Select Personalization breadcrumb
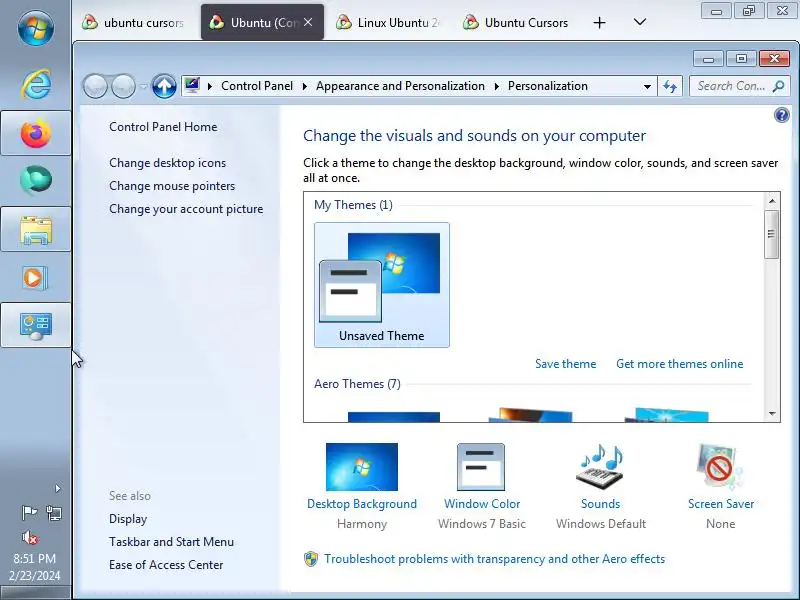Viewport: 800px width, 600px height. (x=547, y=86)
